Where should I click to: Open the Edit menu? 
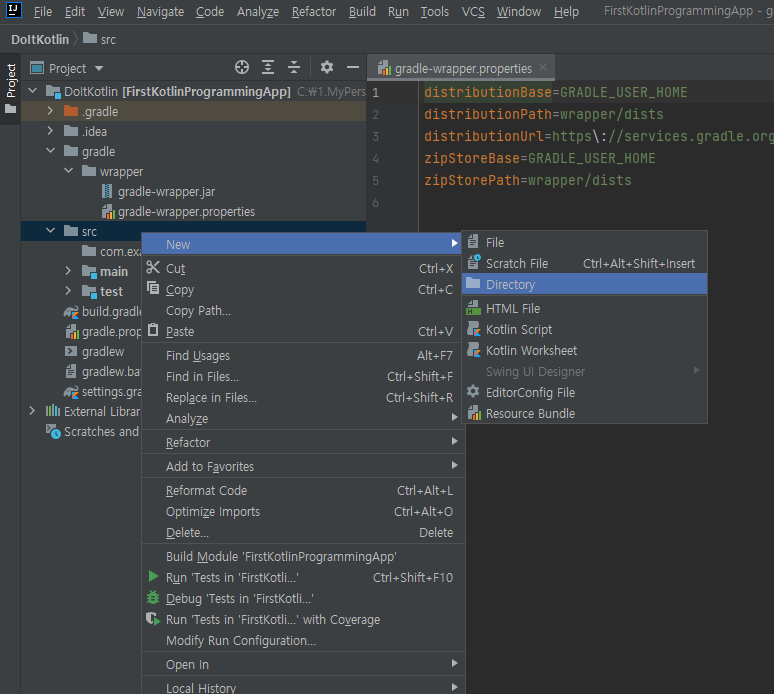tap(75, 11)
